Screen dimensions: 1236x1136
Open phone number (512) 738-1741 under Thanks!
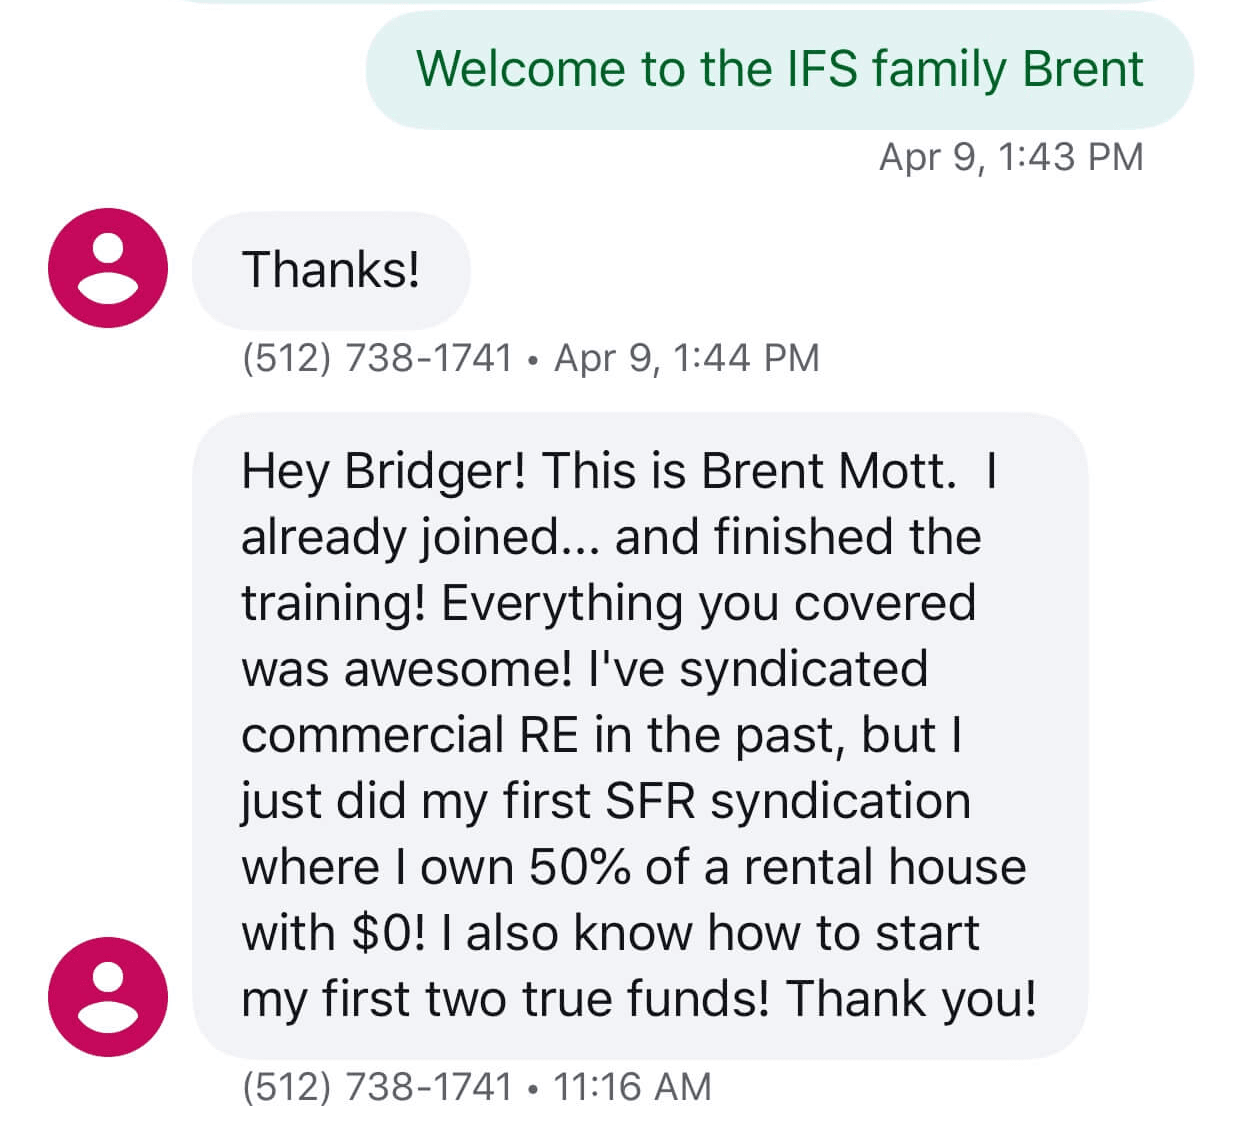(x=377, y=358)
